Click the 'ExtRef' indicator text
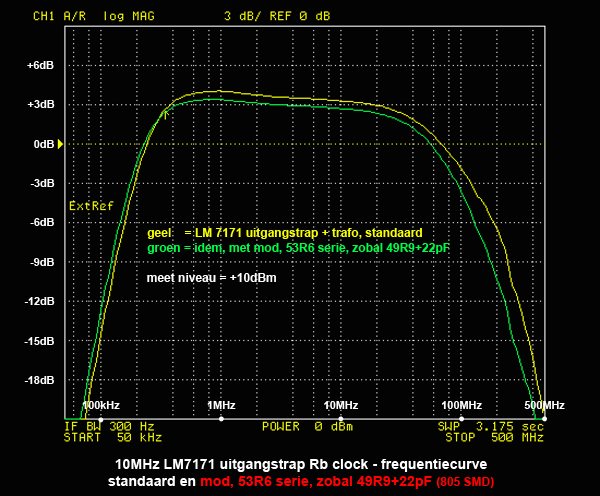 click(x=91, y=206)
